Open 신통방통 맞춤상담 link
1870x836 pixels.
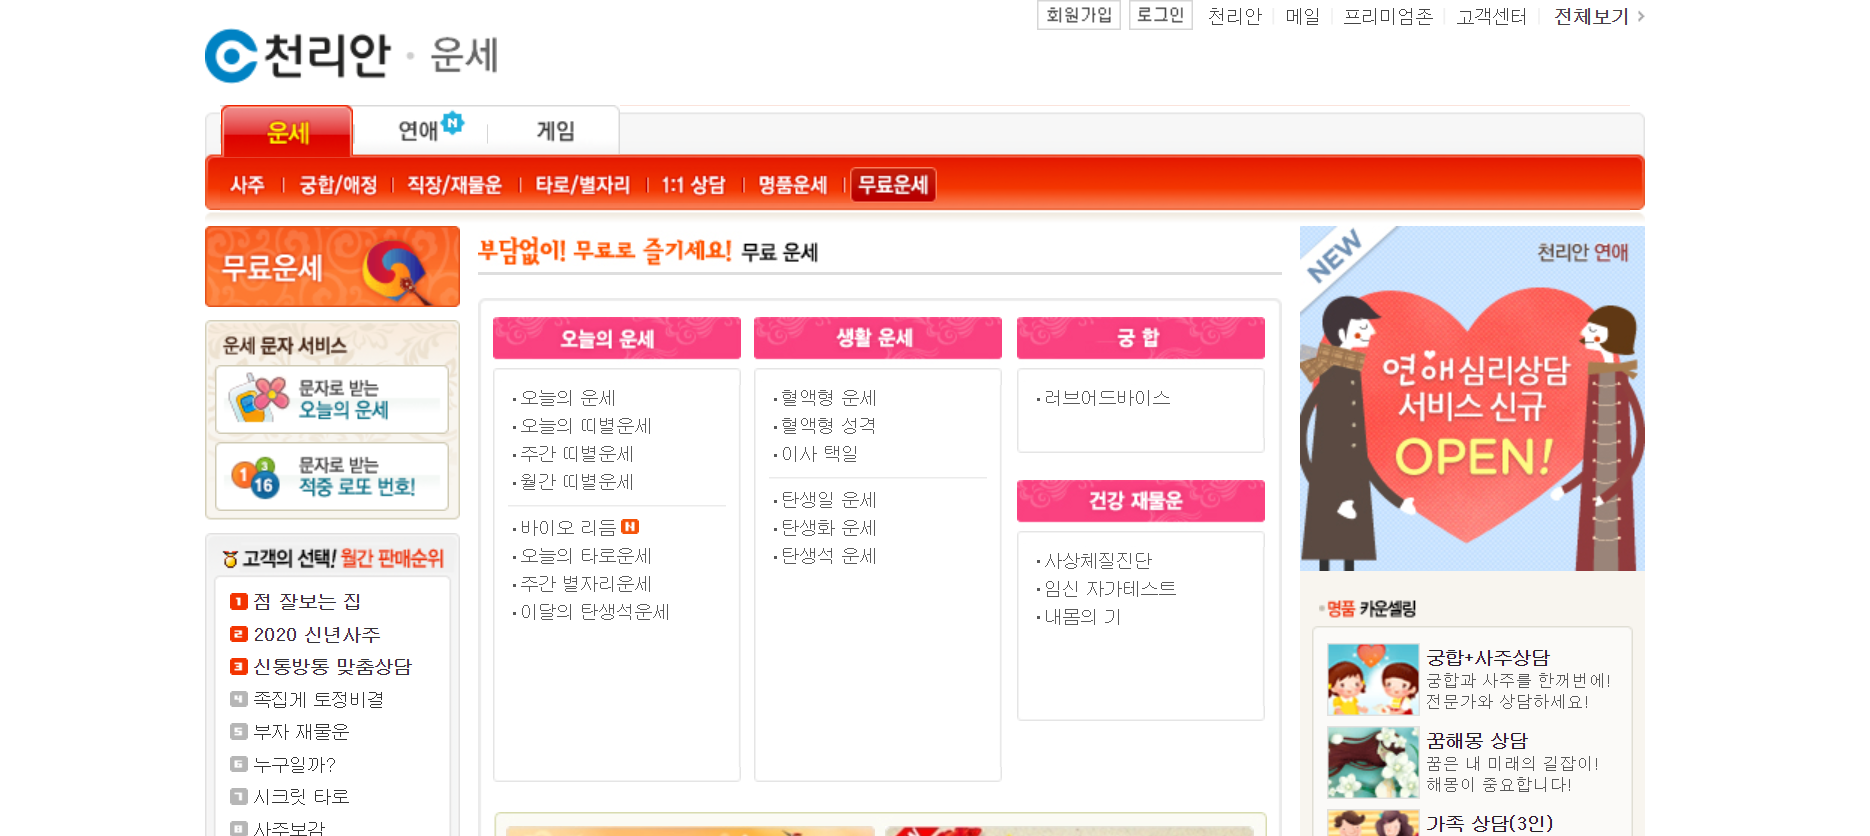pos(333,666)
